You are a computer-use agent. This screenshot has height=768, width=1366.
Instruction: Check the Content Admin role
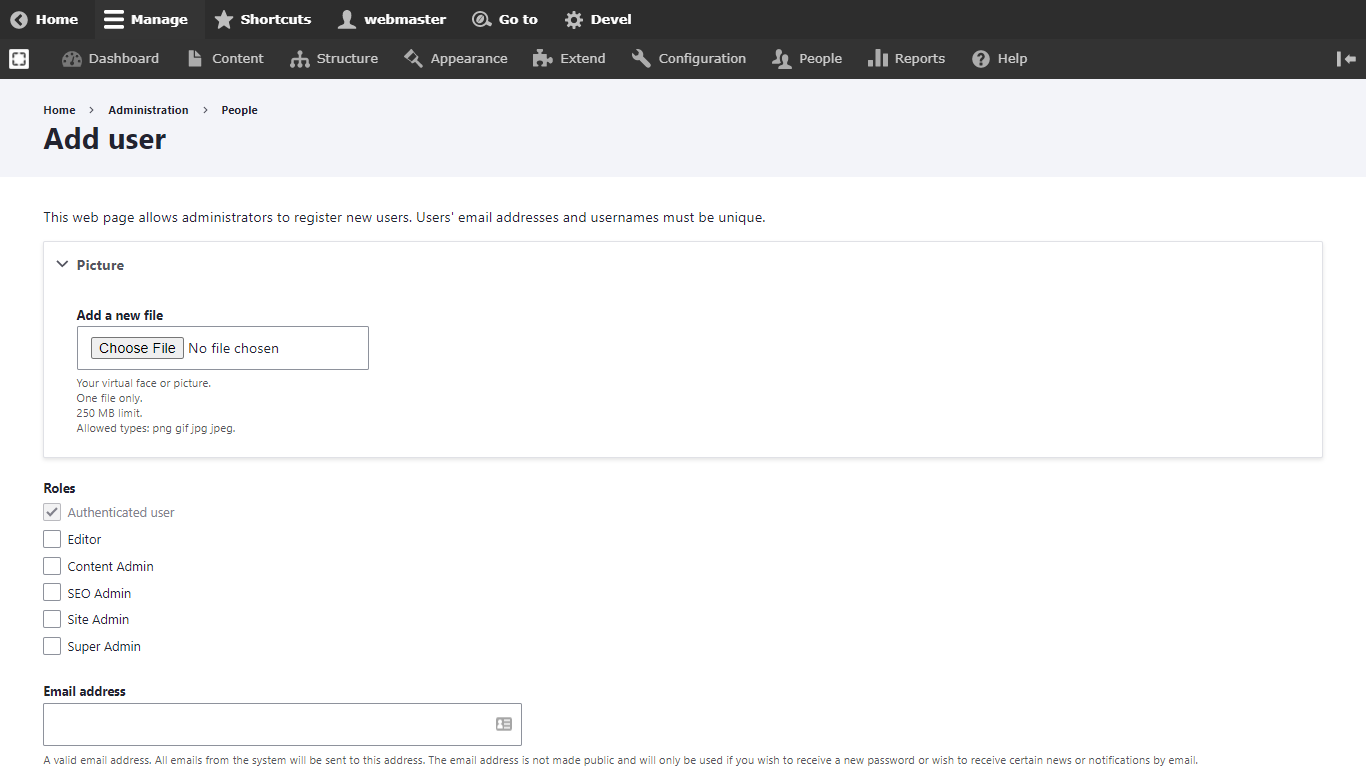pyautogui.click(x=52, y=566)
